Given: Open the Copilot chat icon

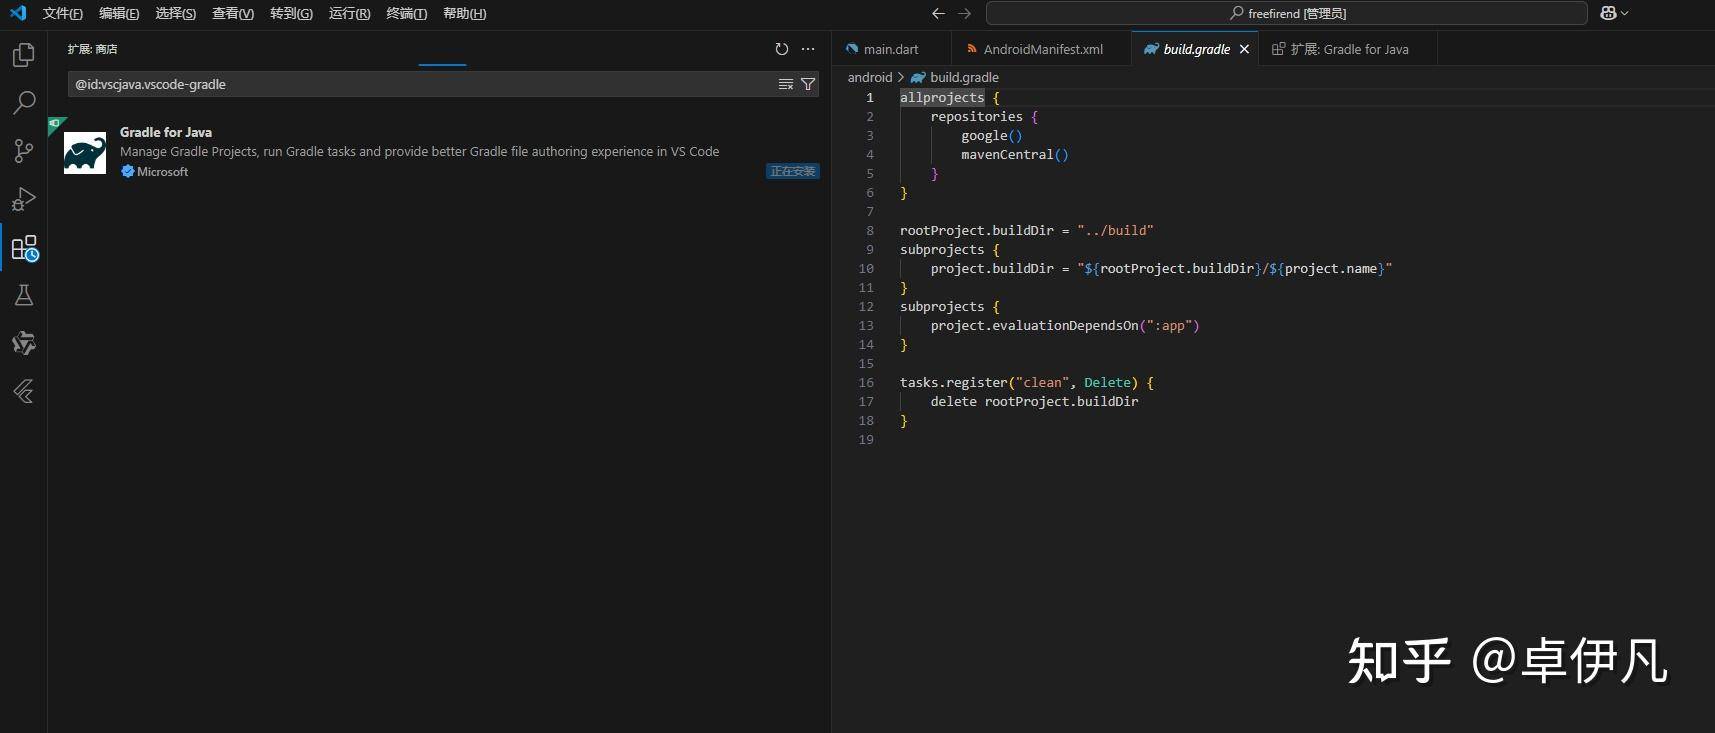Looking at the screenshot, I should 1608,13.
